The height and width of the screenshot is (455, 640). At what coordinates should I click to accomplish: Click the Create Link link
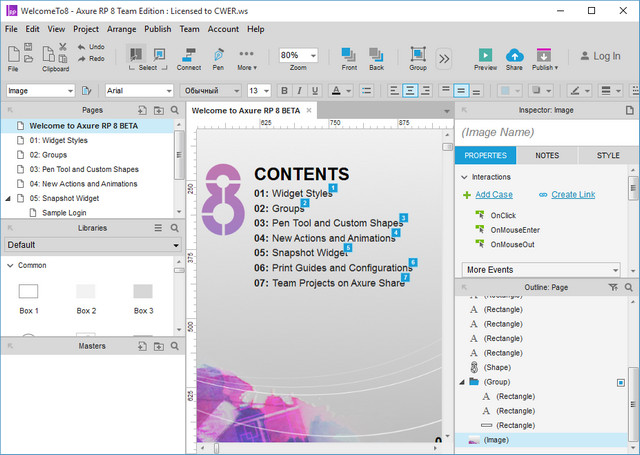(x=568, y=194)
